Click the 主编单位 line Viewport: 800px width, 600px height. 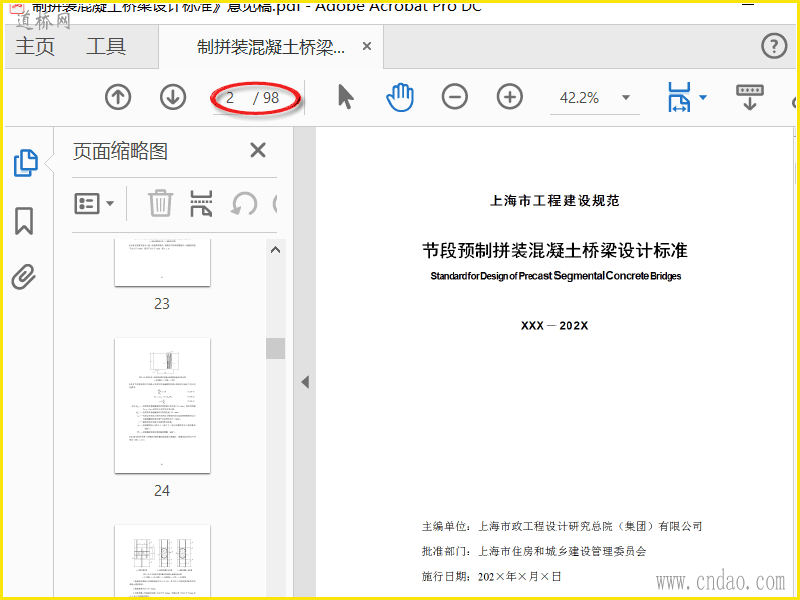(562, 526)
